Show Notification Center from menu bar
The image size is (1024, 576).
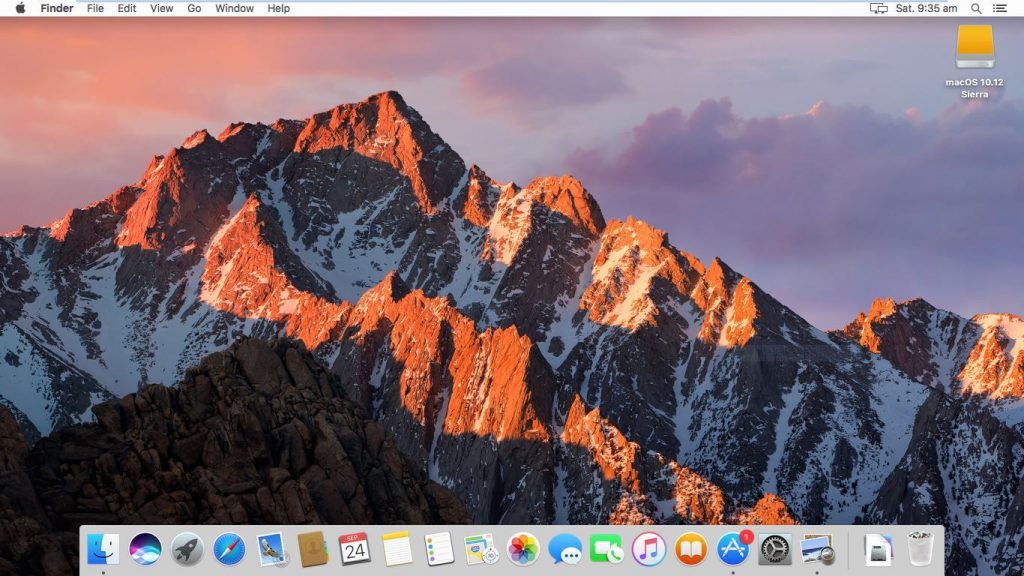click(x=1000, y=8)
